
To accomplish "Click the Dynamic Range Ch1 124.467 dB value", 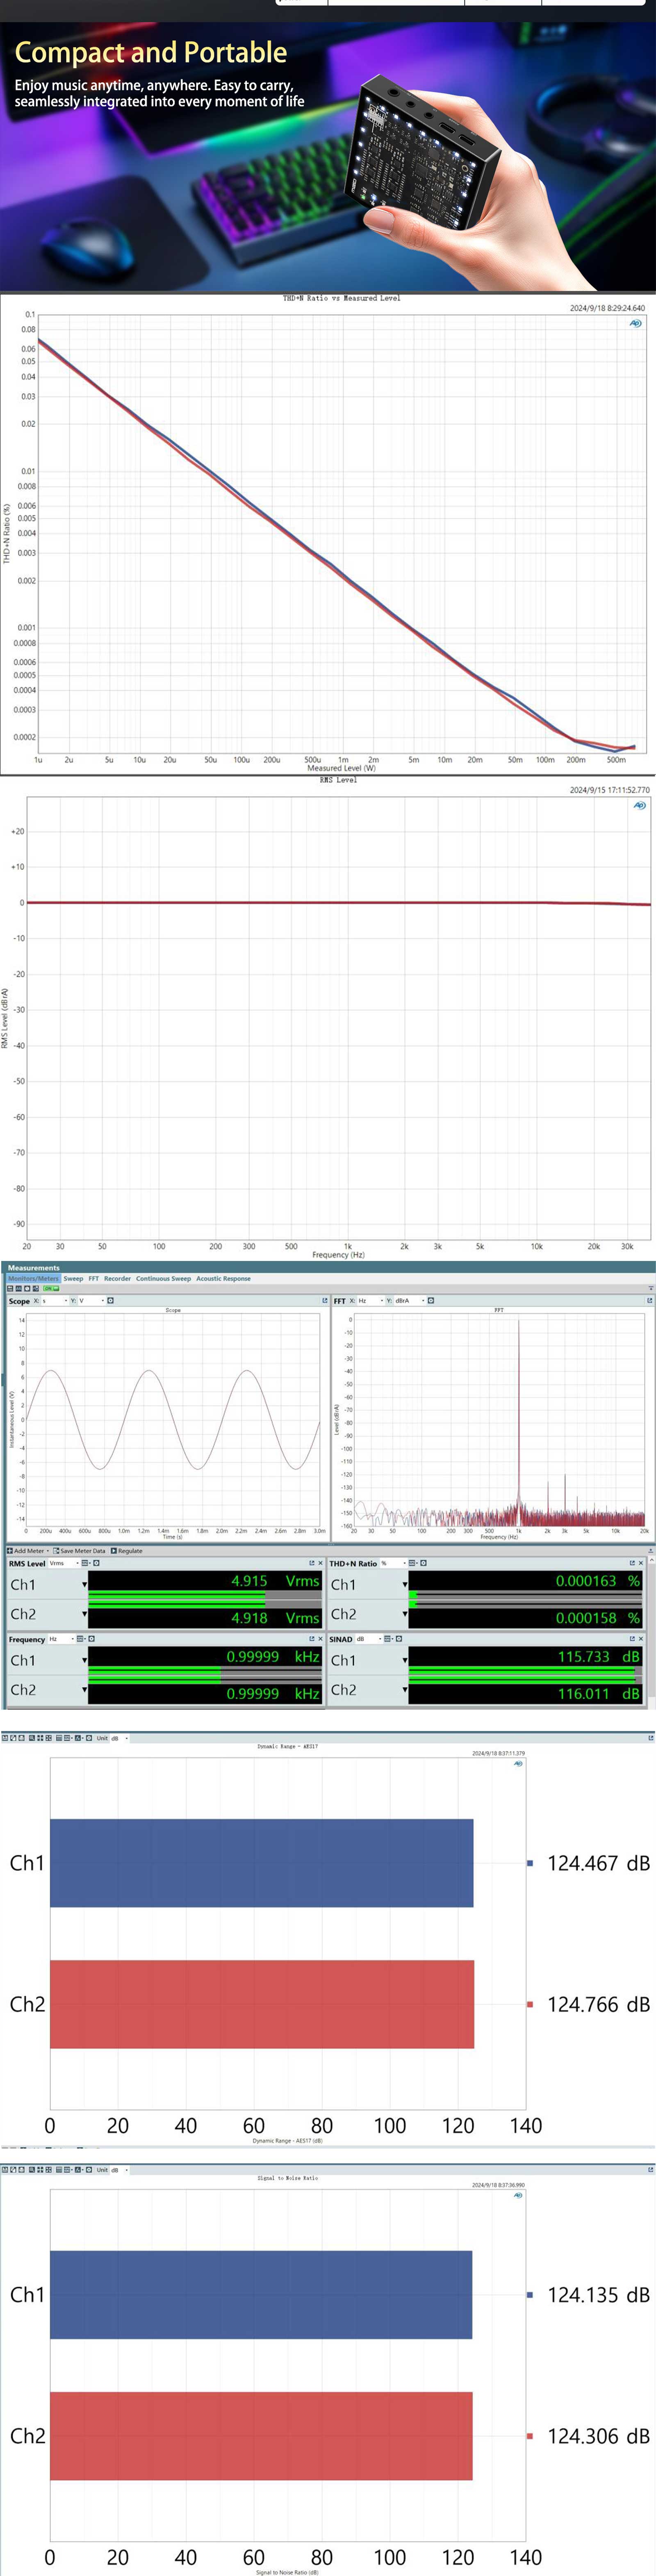I will point(598,1863).
